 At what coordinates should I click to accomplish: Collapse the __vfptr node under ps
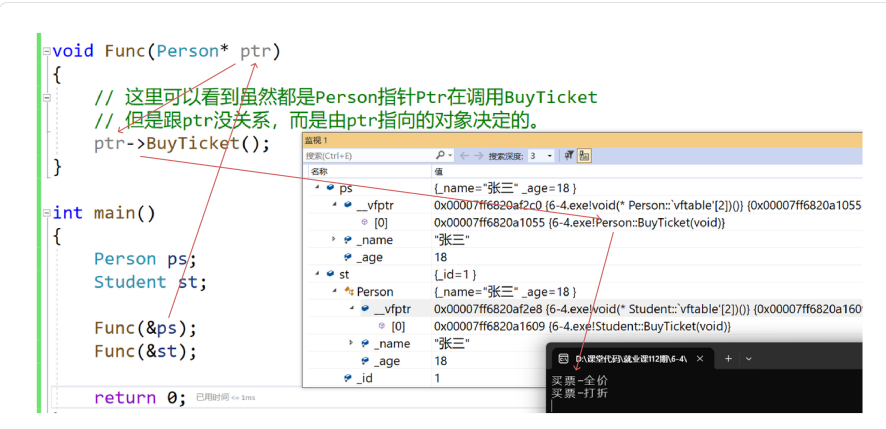point(335,205)
